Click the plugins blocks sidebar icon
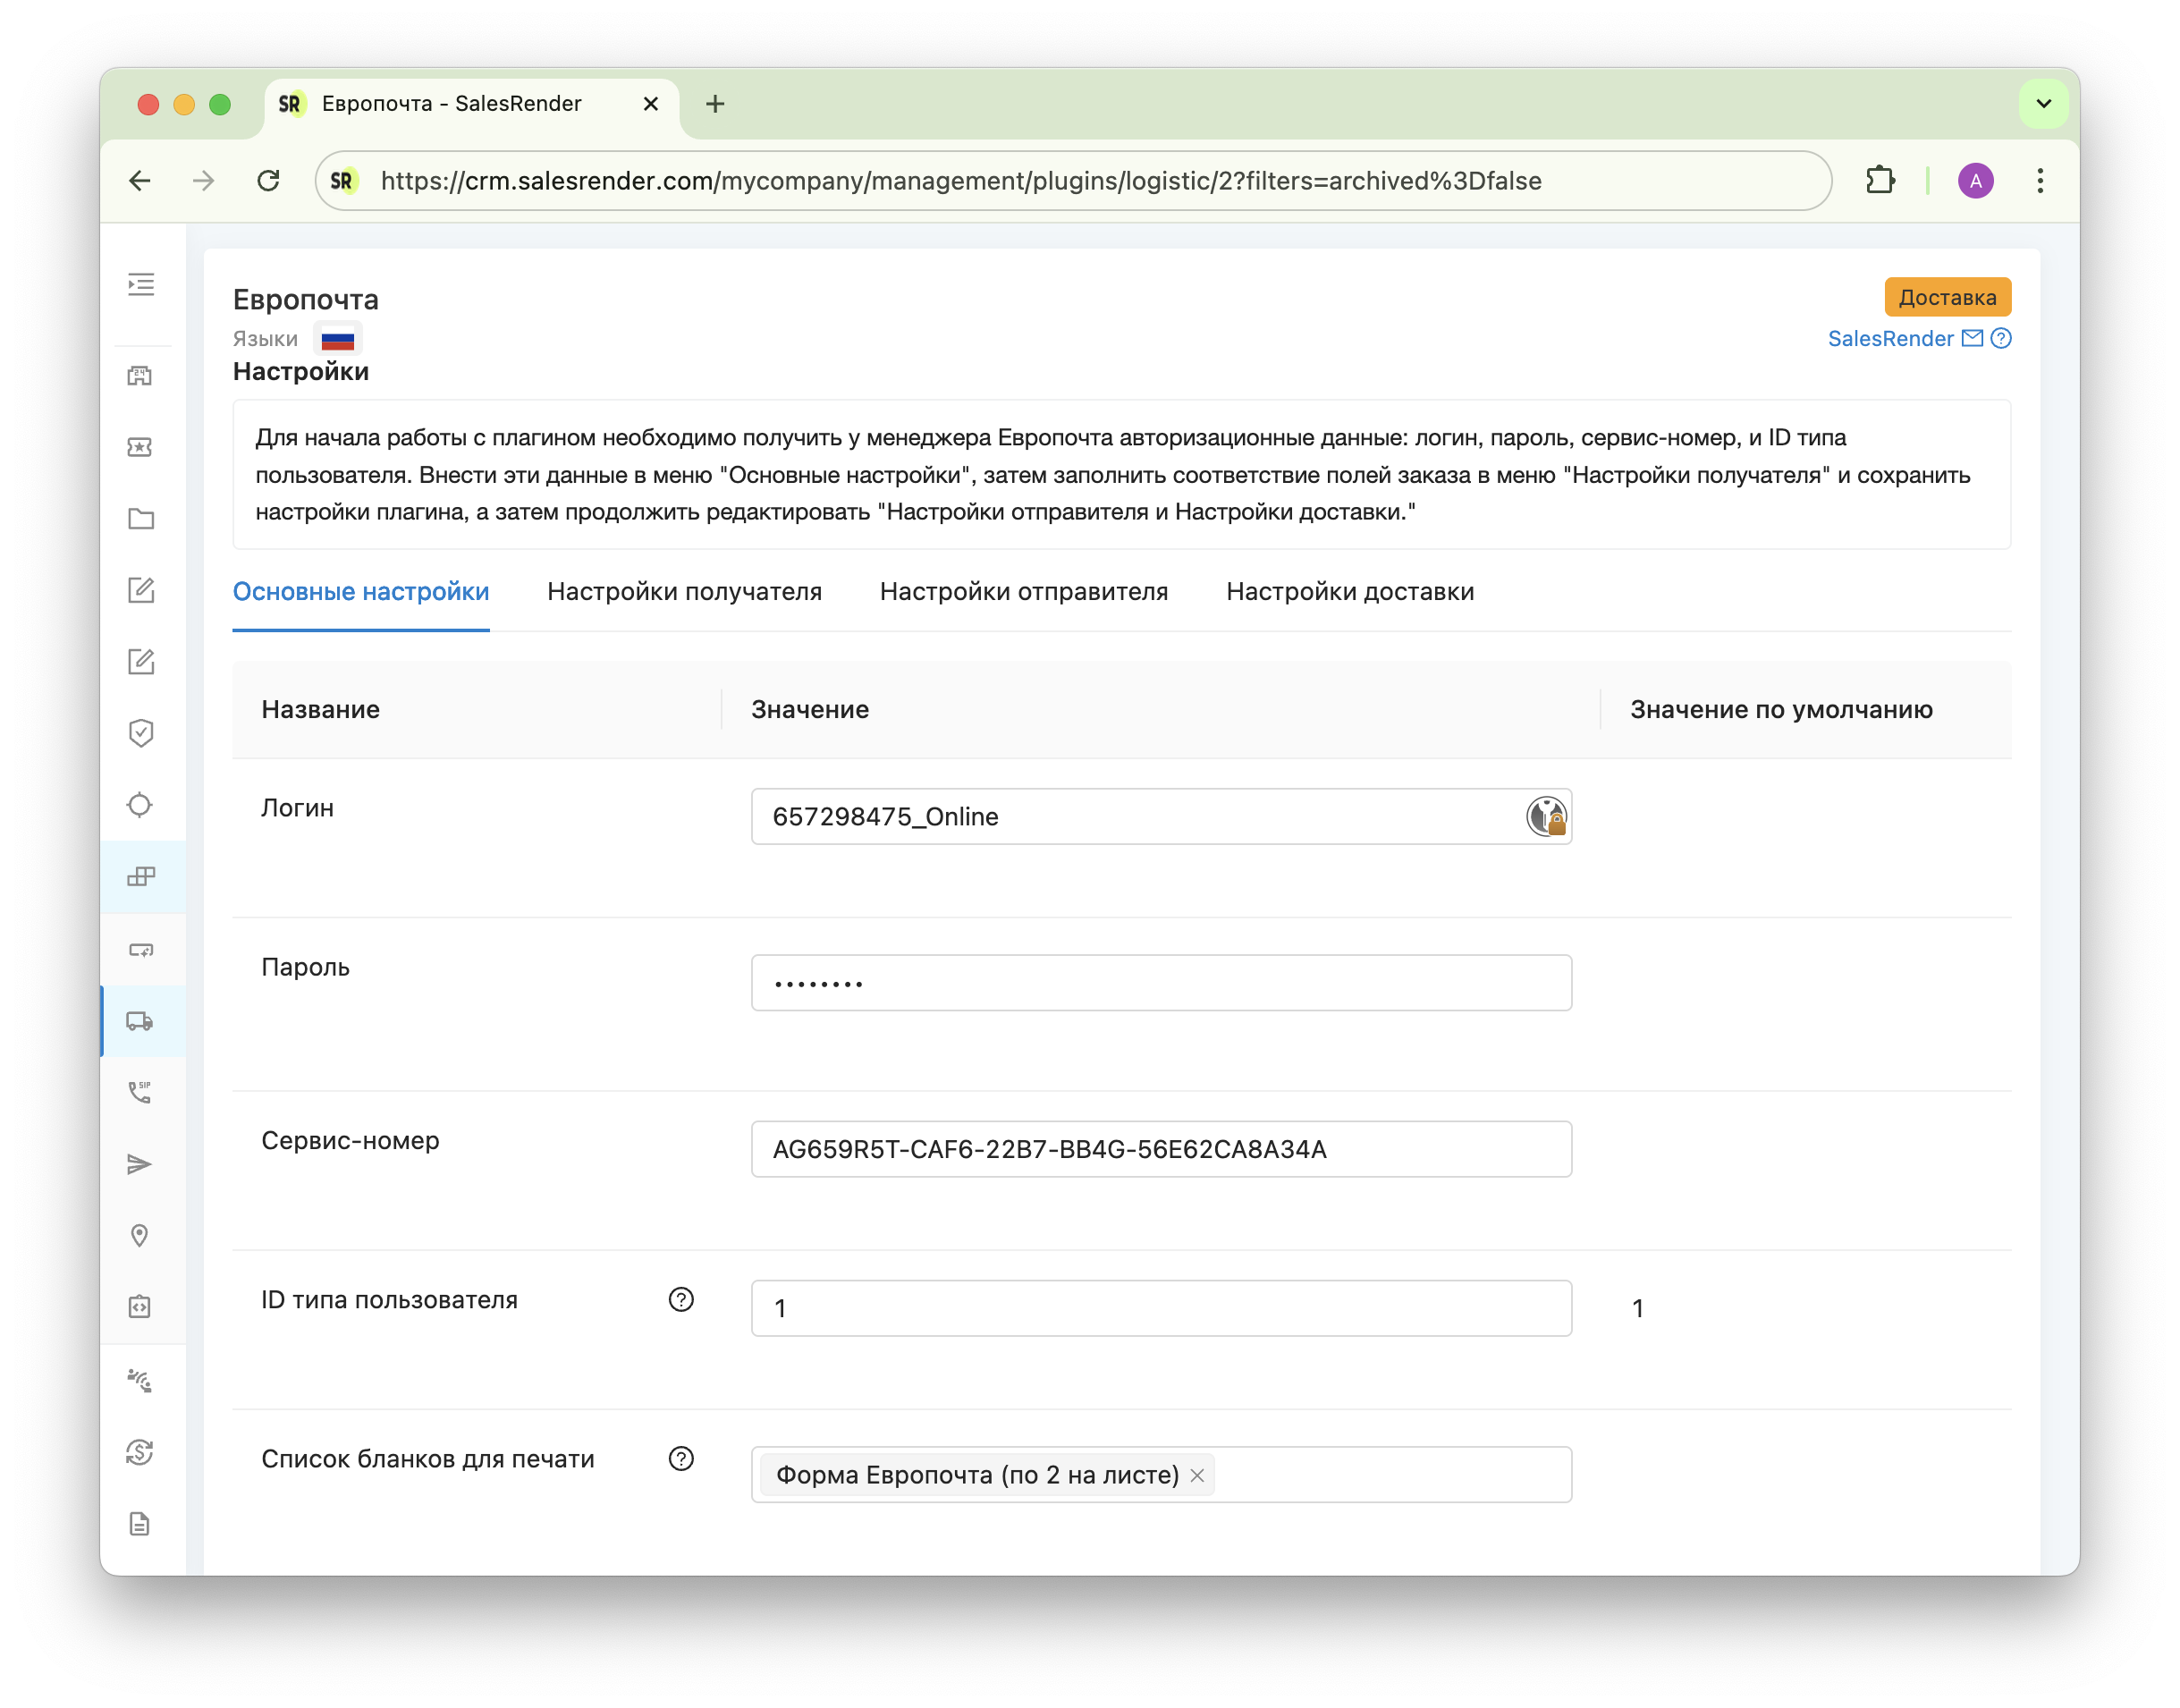2180x1708 pixels. (141, 877)
